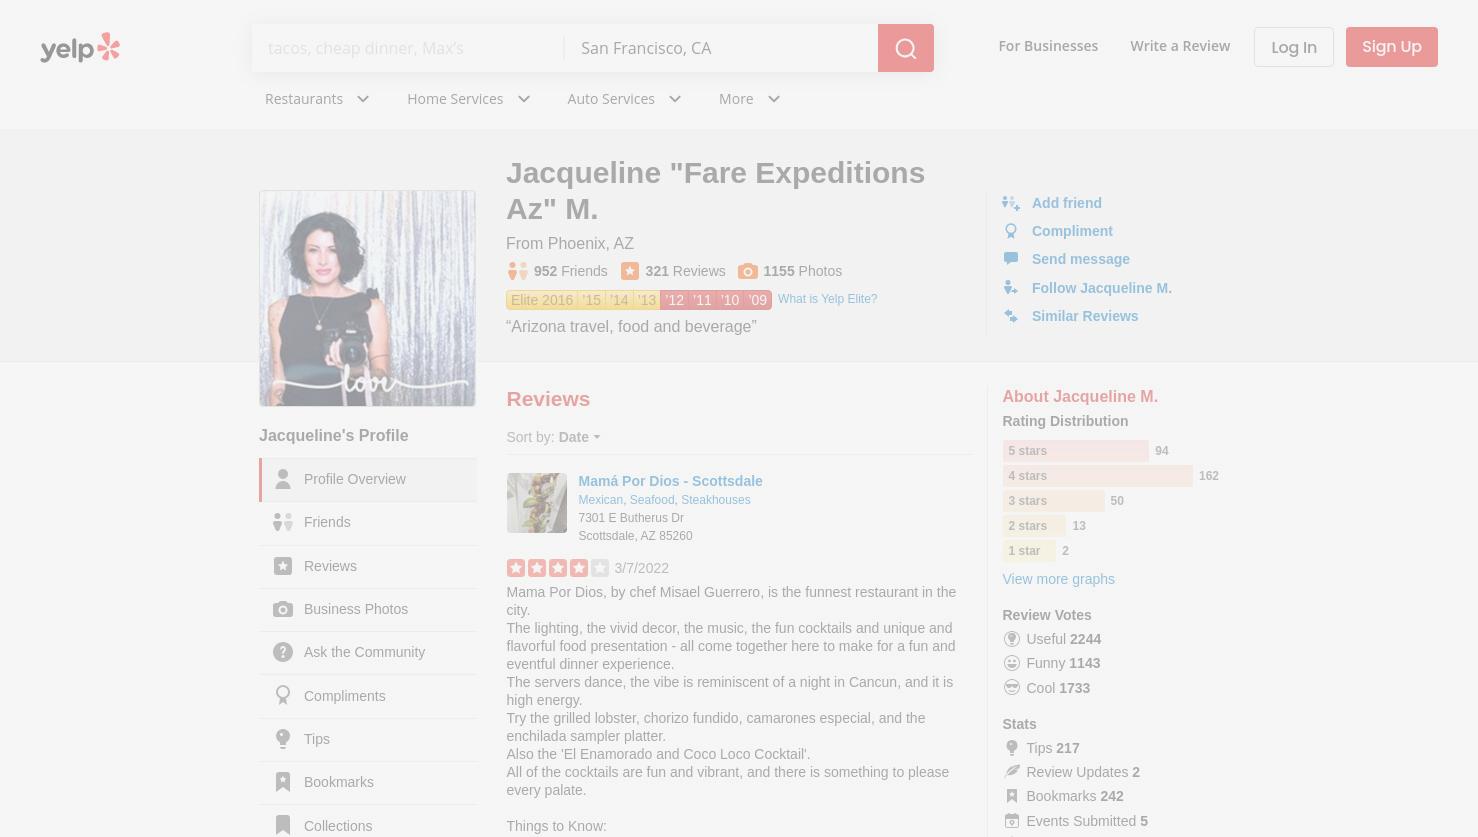Click the 4 stars rating distribution bar

[1097, 476]
